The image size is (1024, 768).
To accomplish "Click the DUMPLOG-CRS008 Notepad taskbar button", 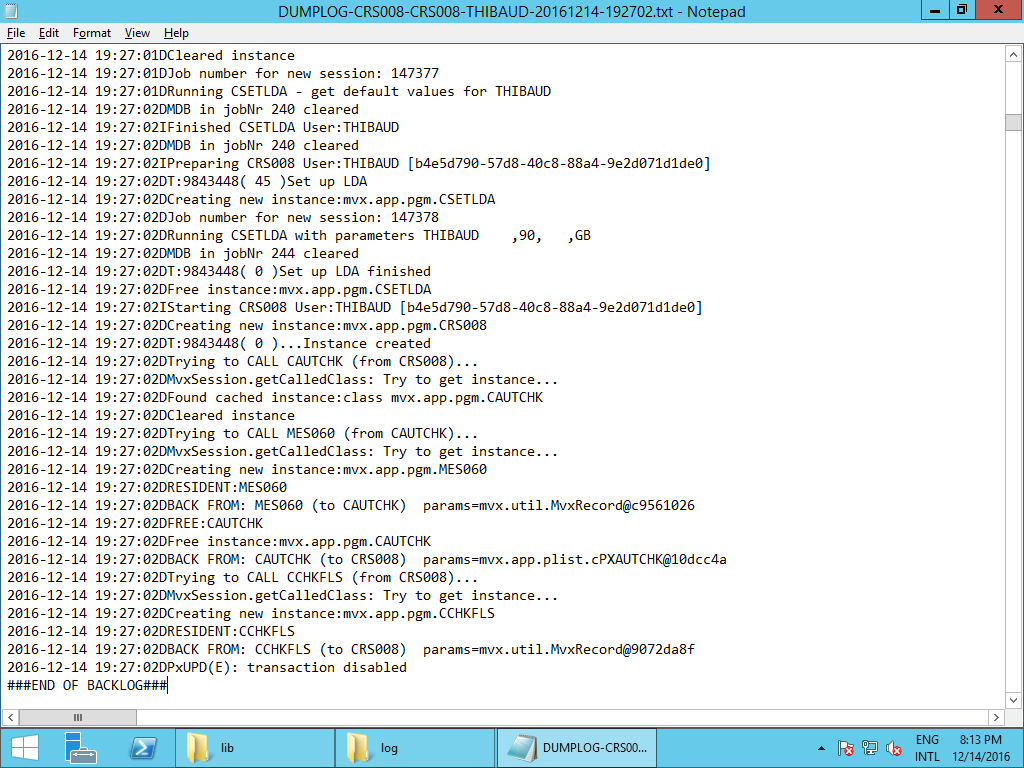I will click(x=578, y=748).
